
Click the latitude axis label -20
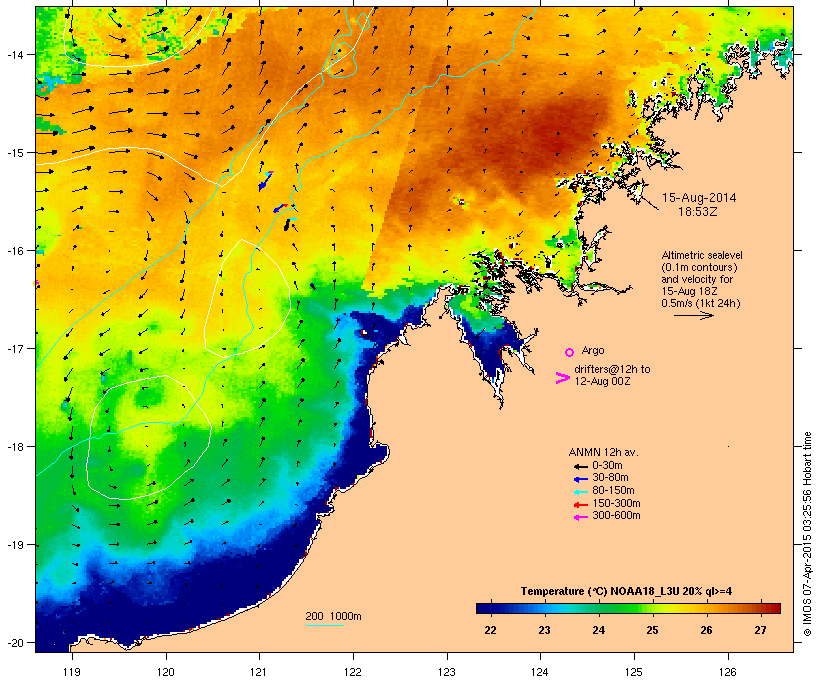tap(14, 642)
